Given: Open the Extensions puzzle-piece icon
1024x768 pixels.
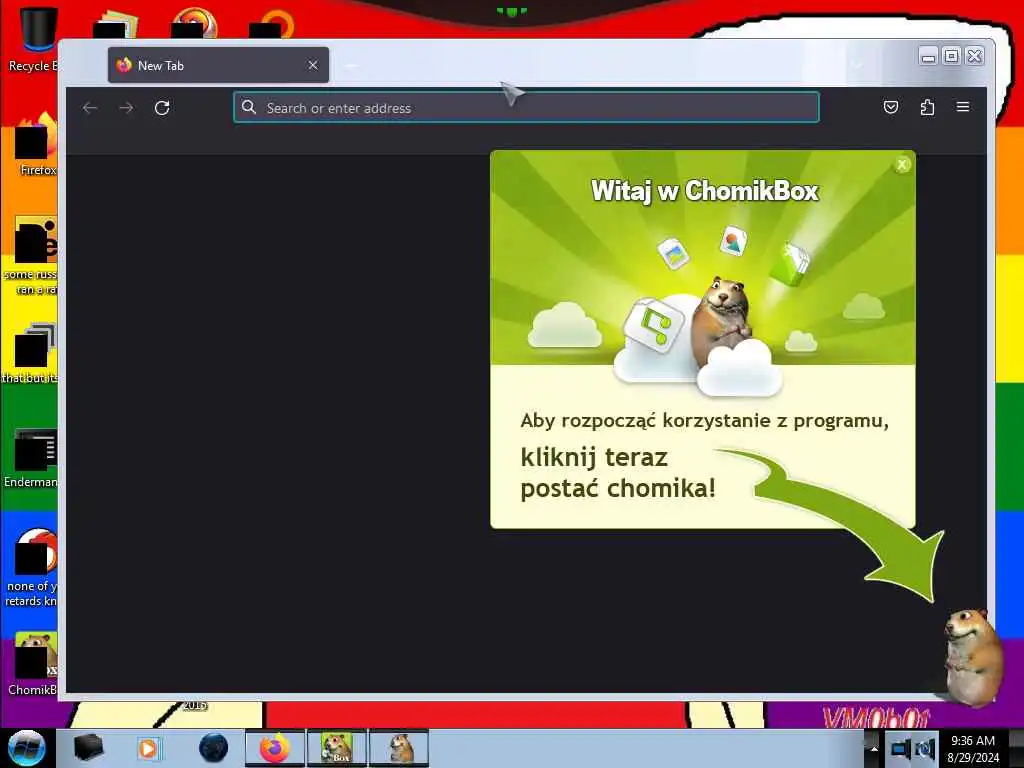Looking at the screenshot, I should [x=927, y=107].
